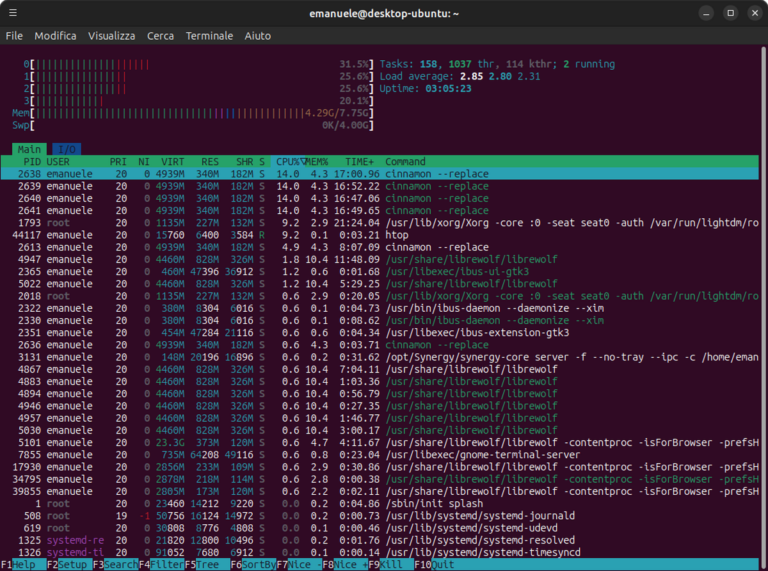Select ibus-extension-gtk3 row PID 2351

pos(380,333)
